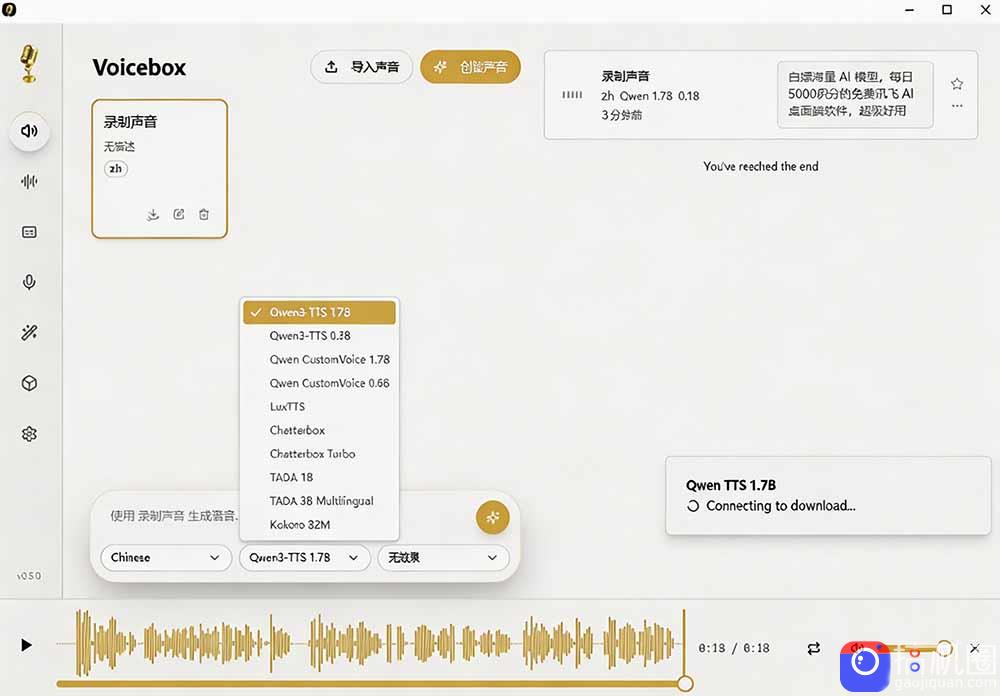Click download icon on 录制声音 card
This screenshot has width=1000, height=696.
coord(153,214)
